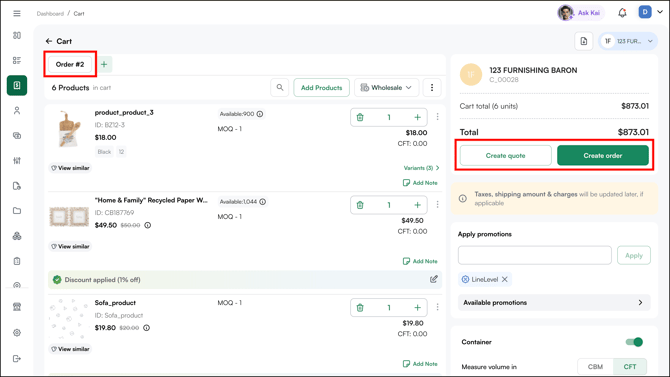Click the back arrow next to Cart
670x377 pixels.
(x=49, y=41)
